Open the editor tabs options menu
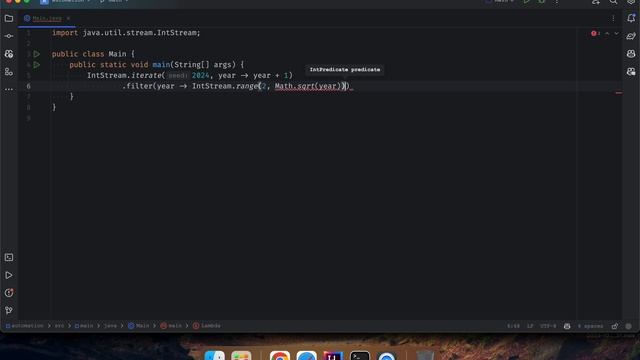This screenshot has width=640, height=360. coord(613,18)
